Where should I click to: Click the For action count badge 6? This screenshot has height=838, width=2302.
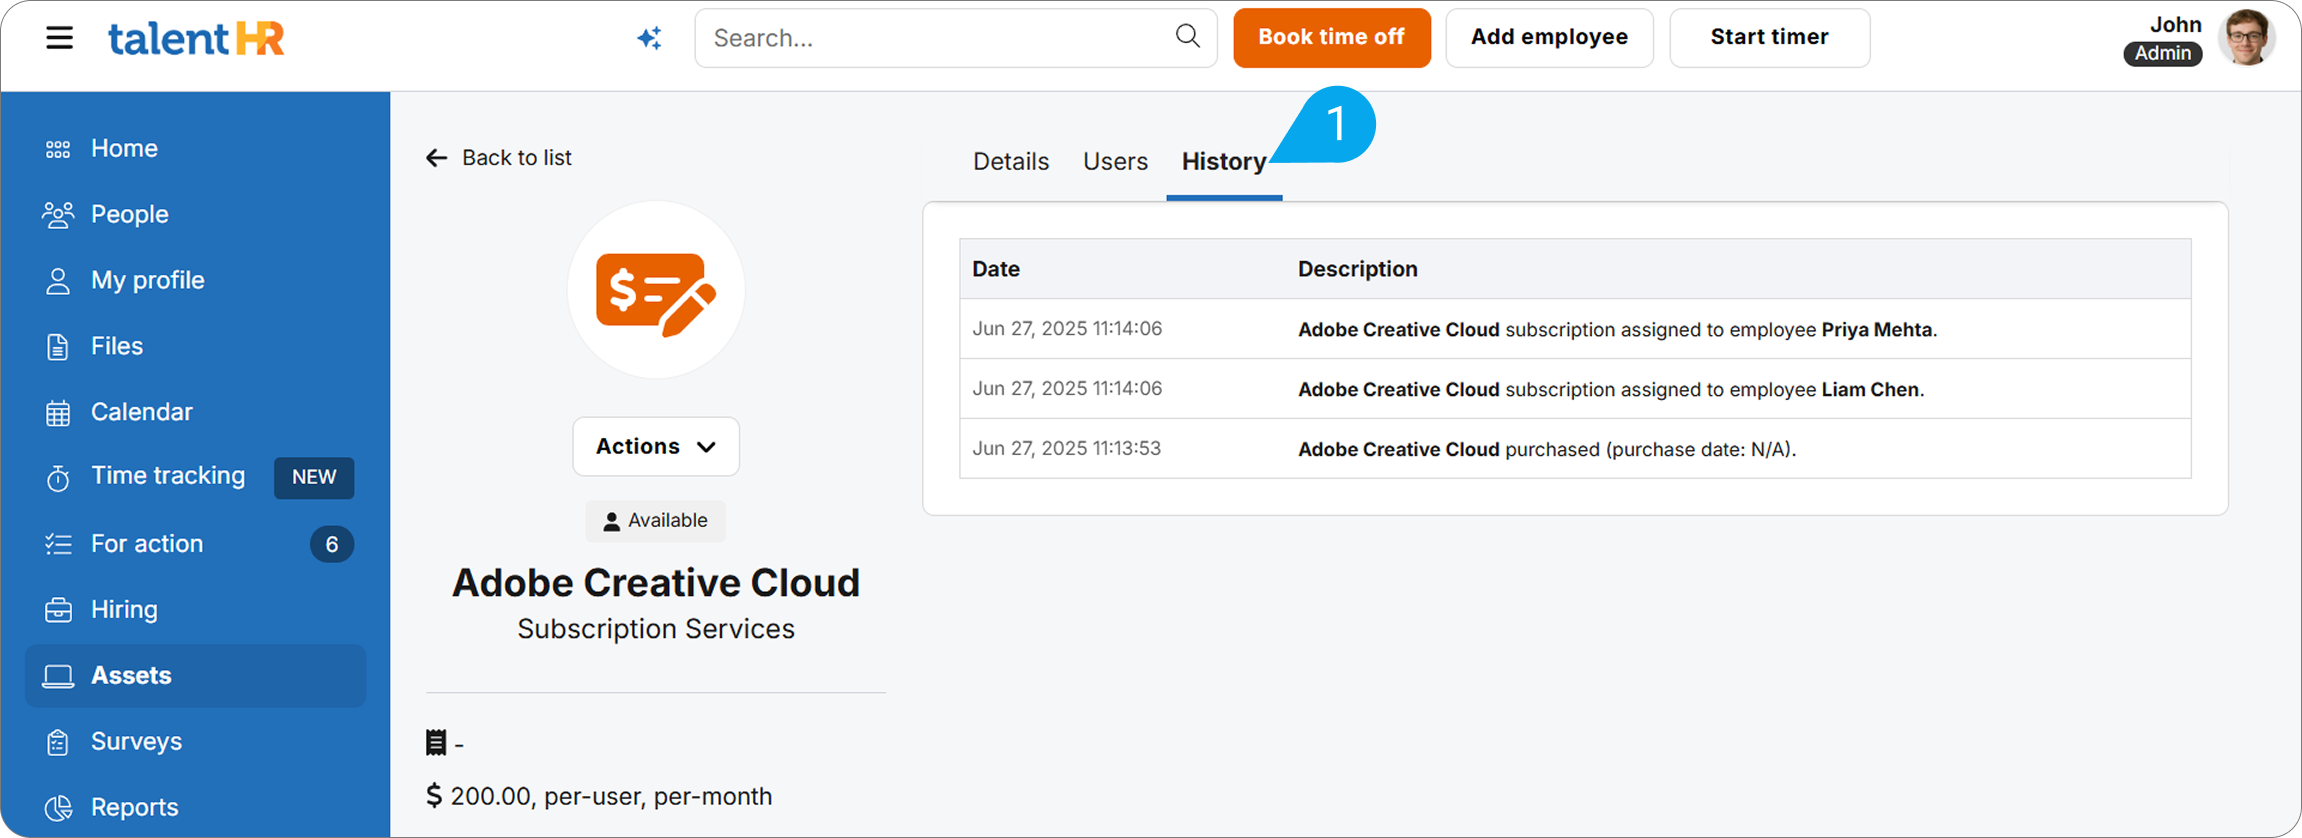click(332, 544)
